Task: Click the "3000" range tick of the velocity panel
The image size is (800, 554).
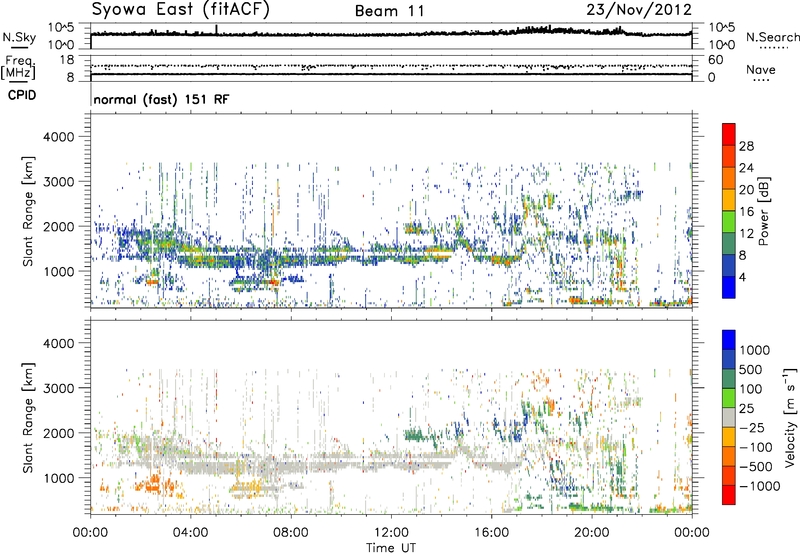Action: (58, 388)
